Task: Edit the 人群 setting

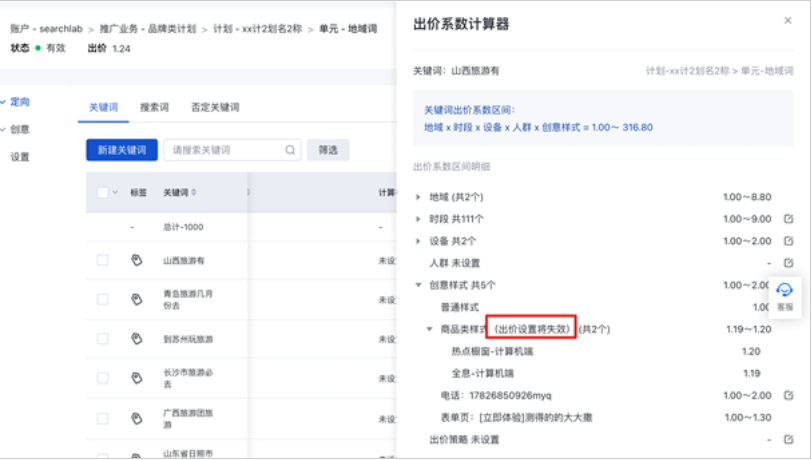Action: (x=788, y=263)
